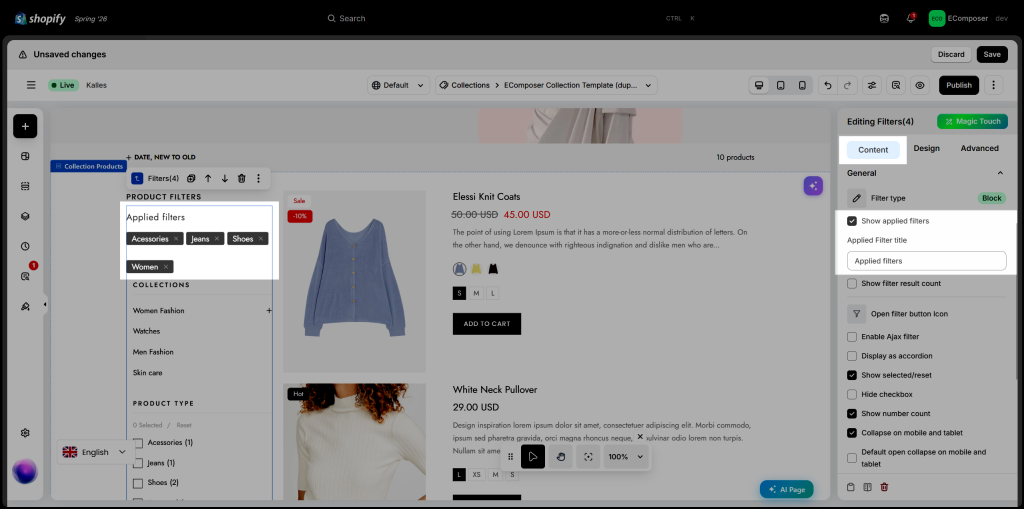The width and height of the screenshot is (1024, 509).
Task: Expand Women Fashion collection
Action: point(268,310)
